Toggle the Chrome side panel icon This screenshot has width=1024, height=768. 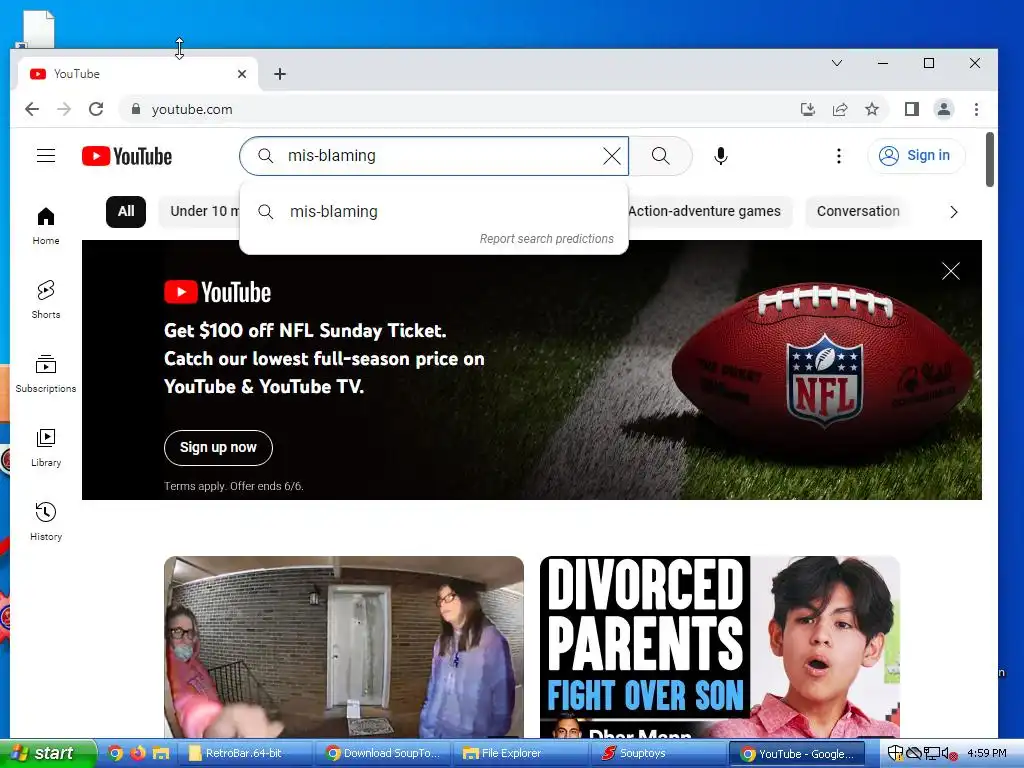[912, 109]
